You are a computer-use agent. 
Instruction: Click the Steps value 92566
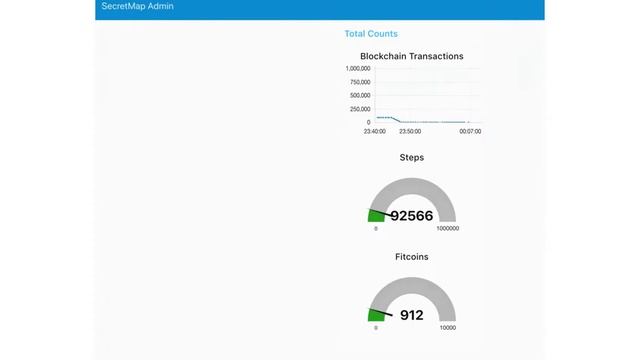tap(411, 216)
